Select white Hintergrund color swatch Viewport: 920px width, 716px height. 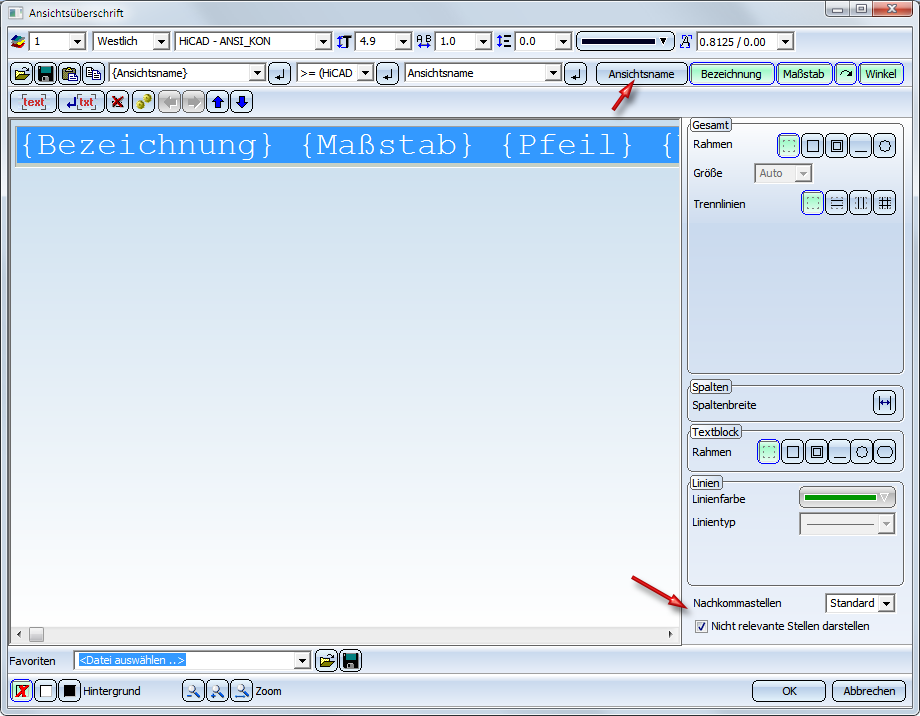[x=46, y=691]
